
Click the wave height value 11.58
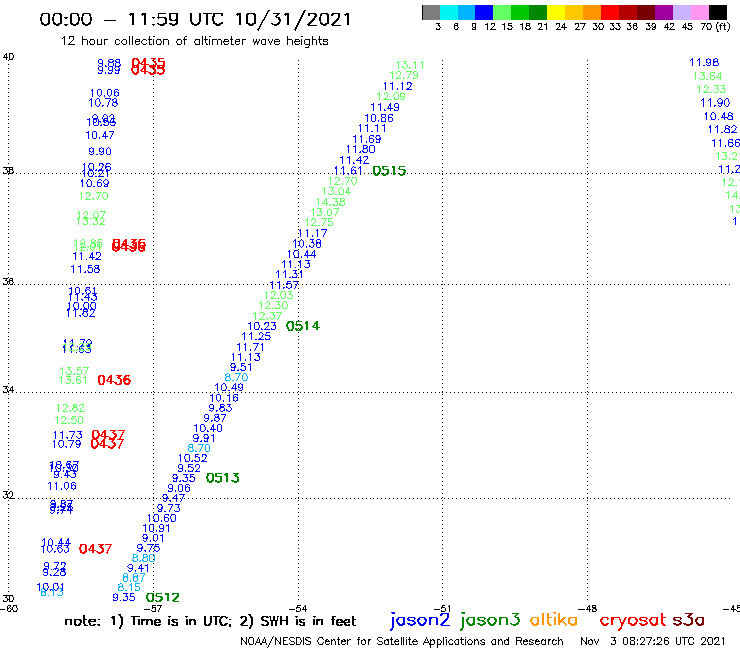[85, 270]
